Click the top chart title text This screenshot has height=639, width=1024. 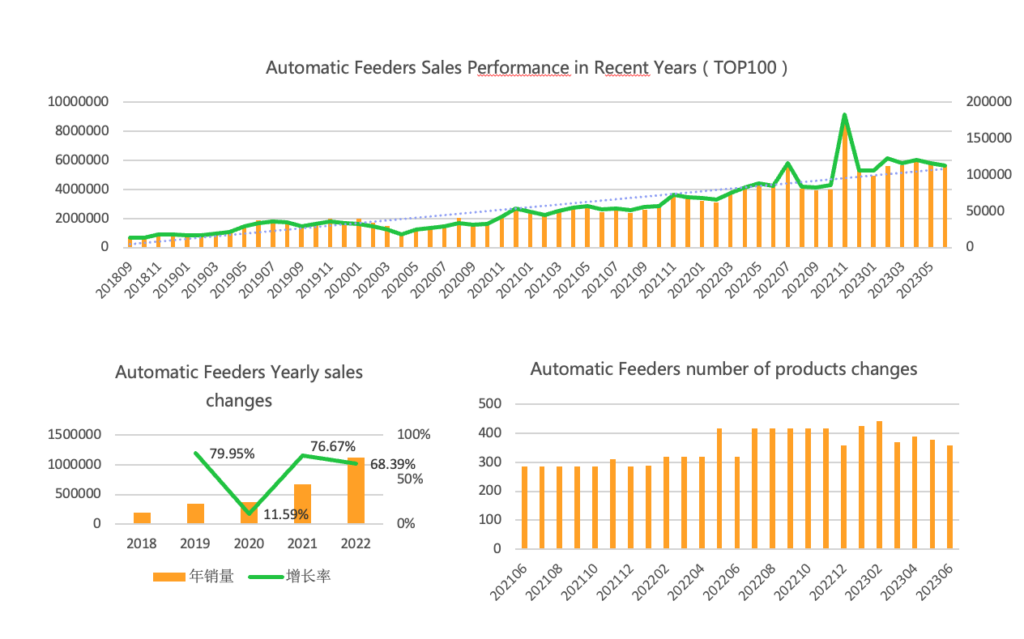pyautogui.click(x=526, y=68)
